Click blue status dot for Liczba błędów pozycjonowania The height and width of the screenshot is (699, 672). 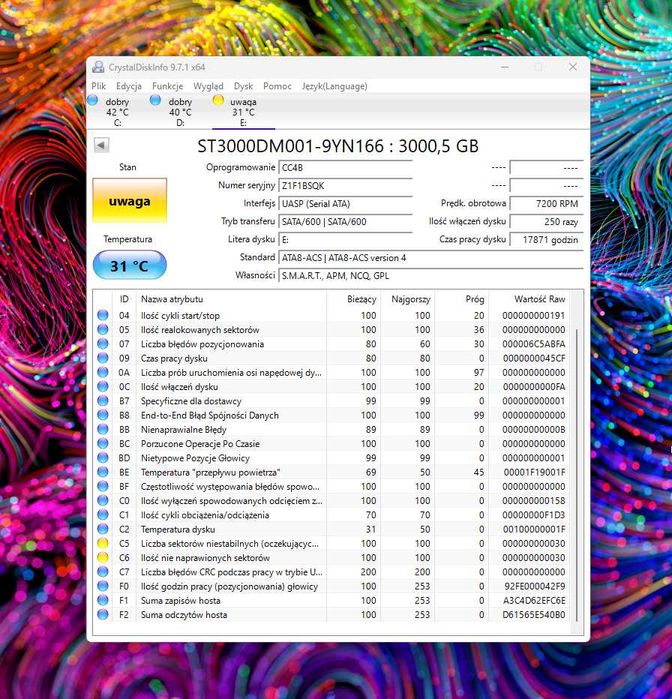coord(103,344)
